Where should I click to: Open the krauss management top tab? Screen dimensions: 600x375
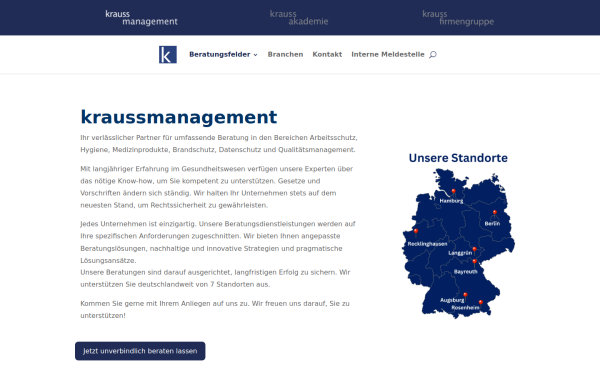141,18
